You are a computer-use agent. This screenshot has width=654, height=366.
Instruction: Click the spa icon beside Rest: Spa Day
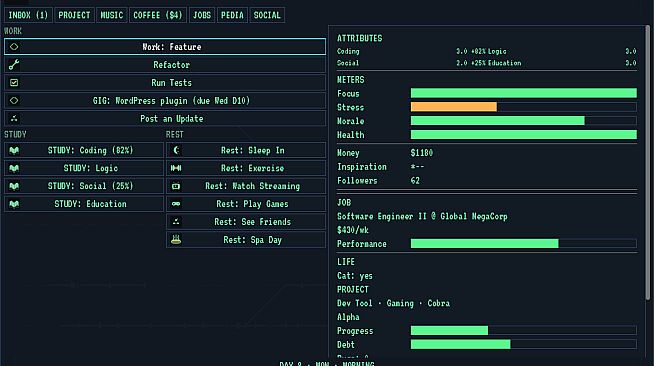176,239
